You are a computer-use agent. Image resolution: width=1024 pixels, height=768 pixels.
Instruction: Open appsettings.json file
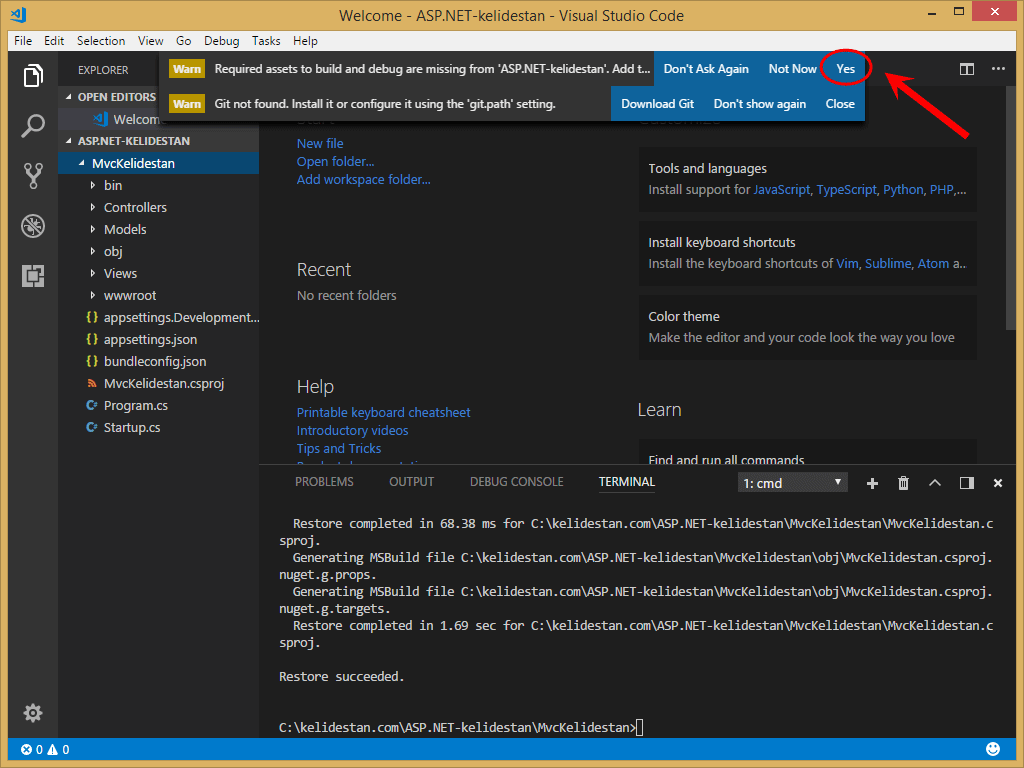[x=150, y=340]
